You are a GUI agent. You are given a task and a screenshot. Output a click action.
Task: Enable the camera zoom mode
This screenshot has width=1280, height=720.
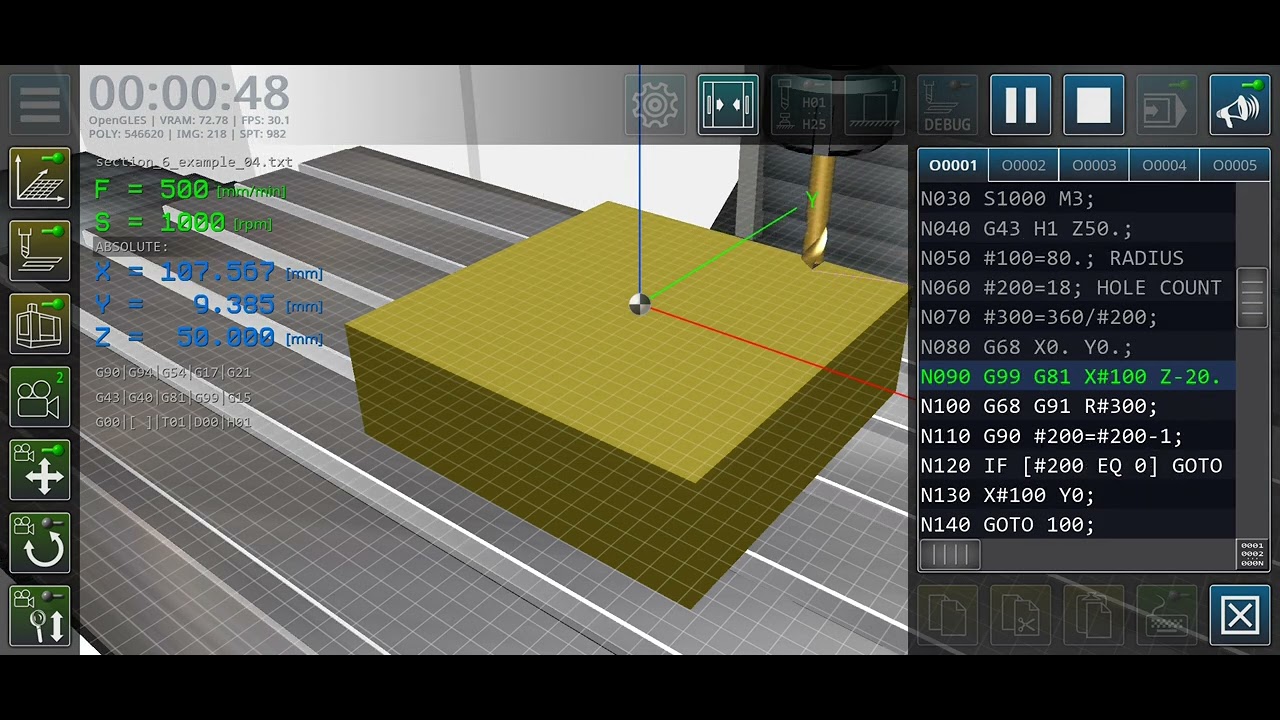40,616
